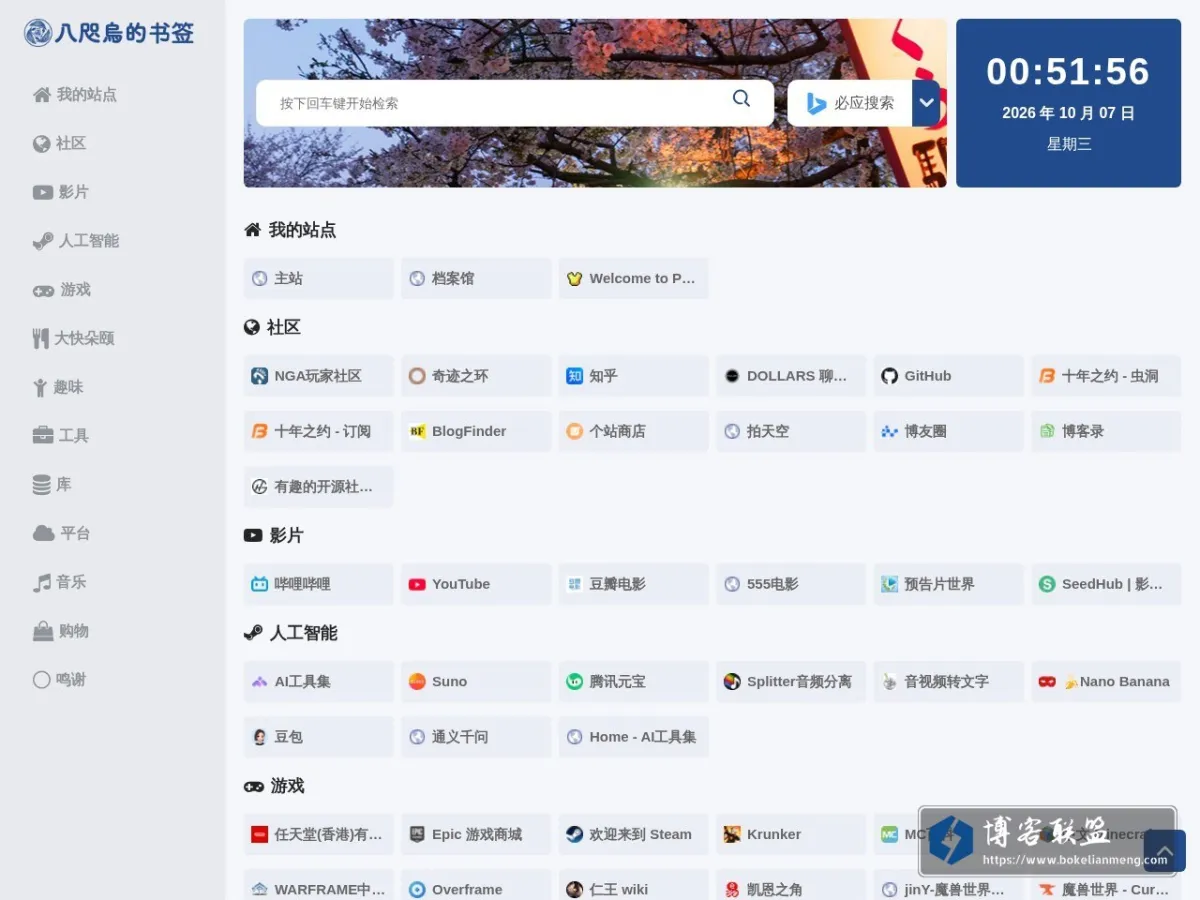
Task: Click the Bing logo icon
Action: point(817,103)
